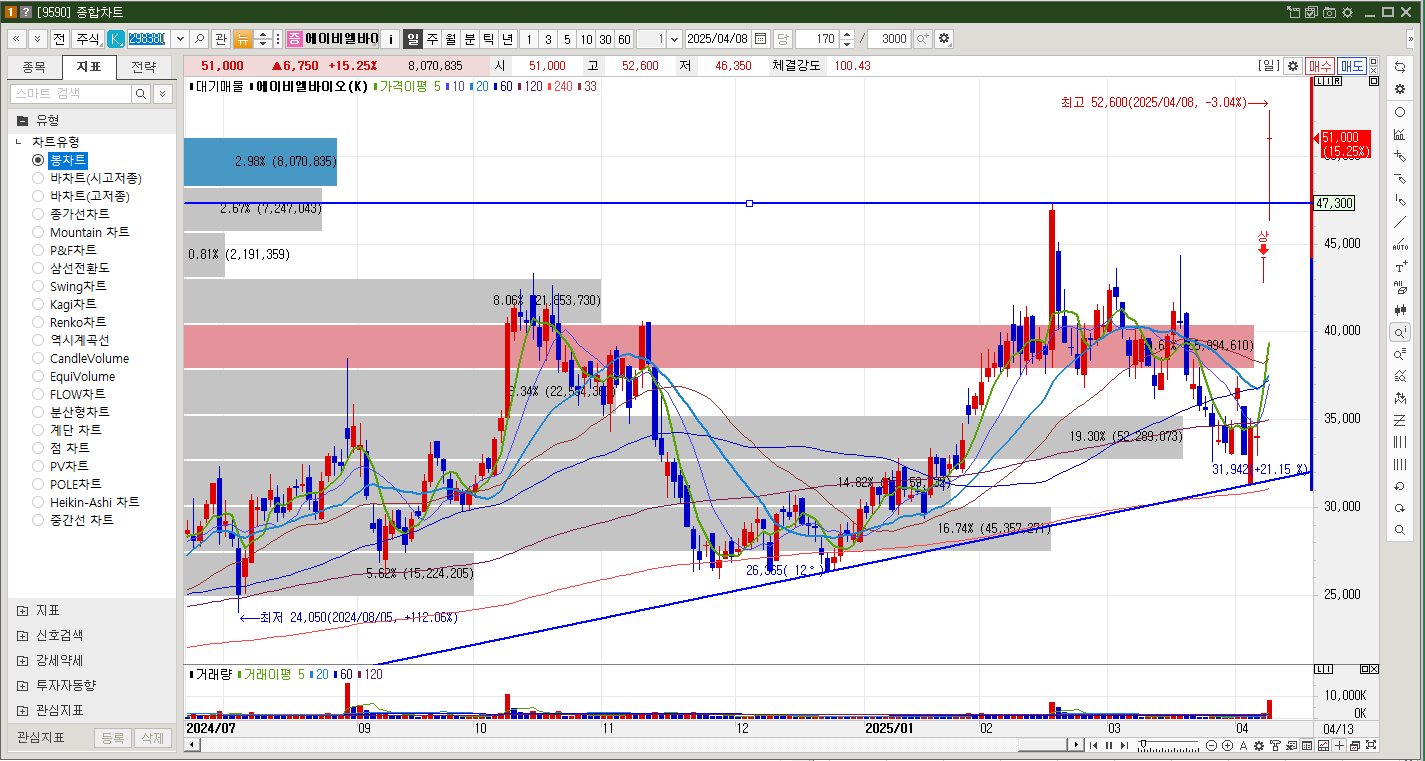This screenshot has width=1425, height=761.
Task: Click the pause playback button
Action: click(1108, 745)
